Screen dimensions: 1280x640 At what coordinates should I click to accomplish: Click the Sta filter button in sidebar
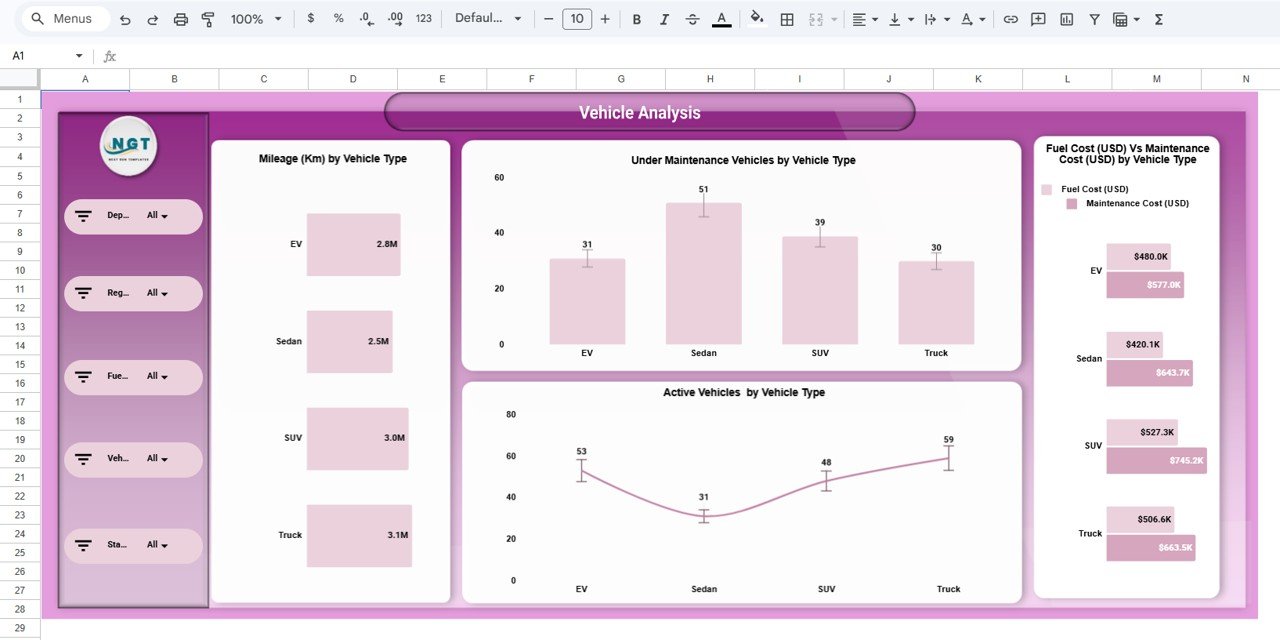coord(133,545)
